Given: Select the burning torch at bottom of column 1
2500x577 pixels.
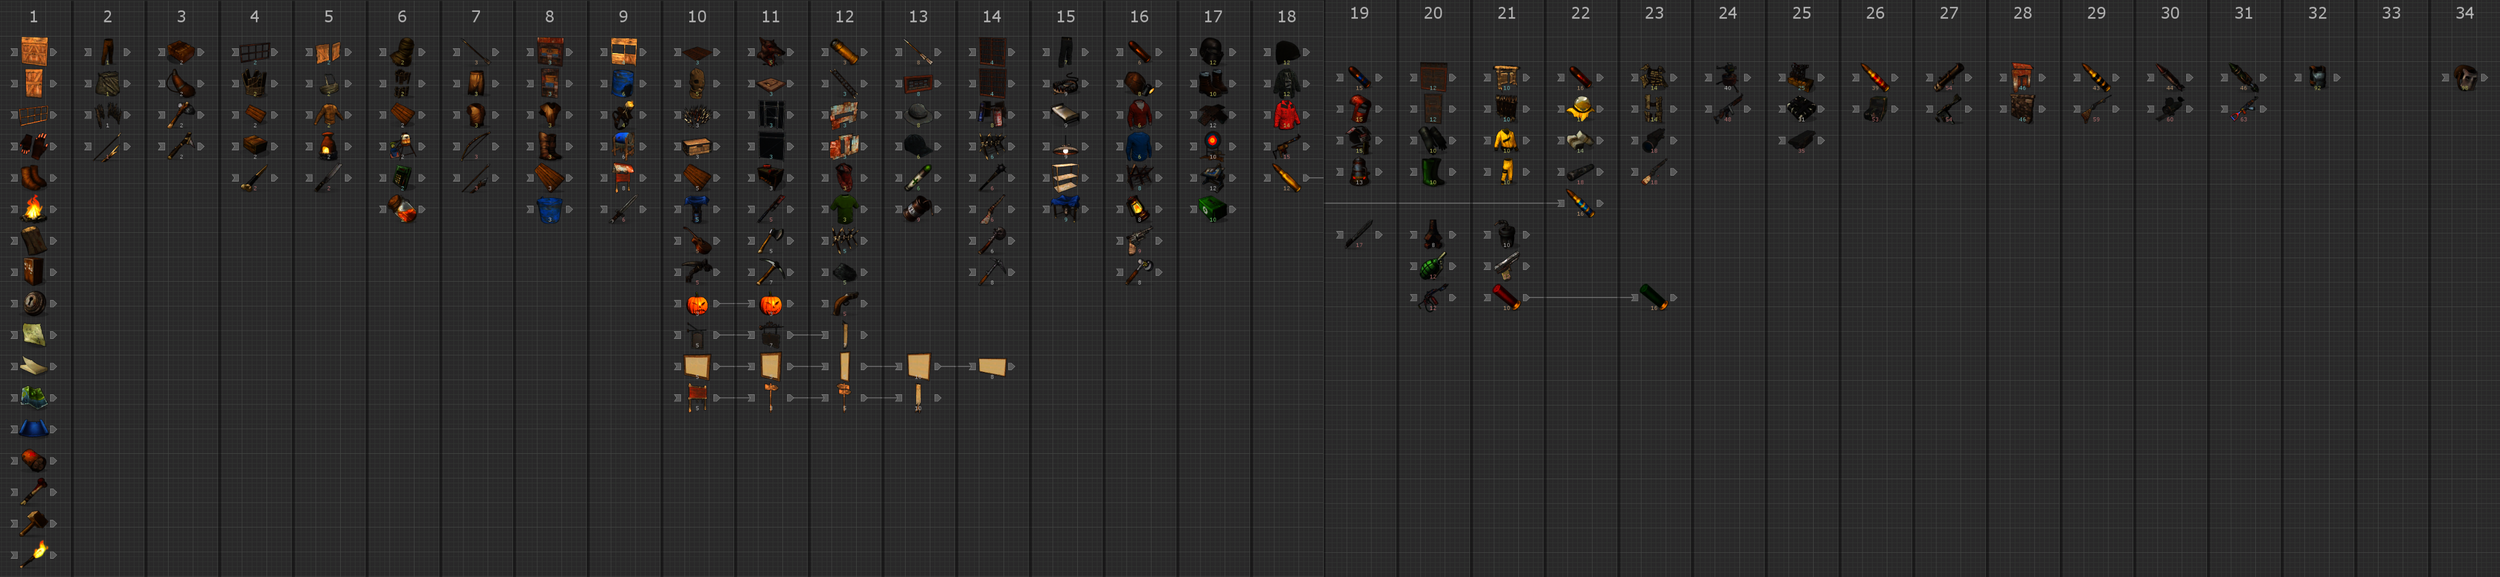Looking at the screenshot, I should (x=33, y=554).
